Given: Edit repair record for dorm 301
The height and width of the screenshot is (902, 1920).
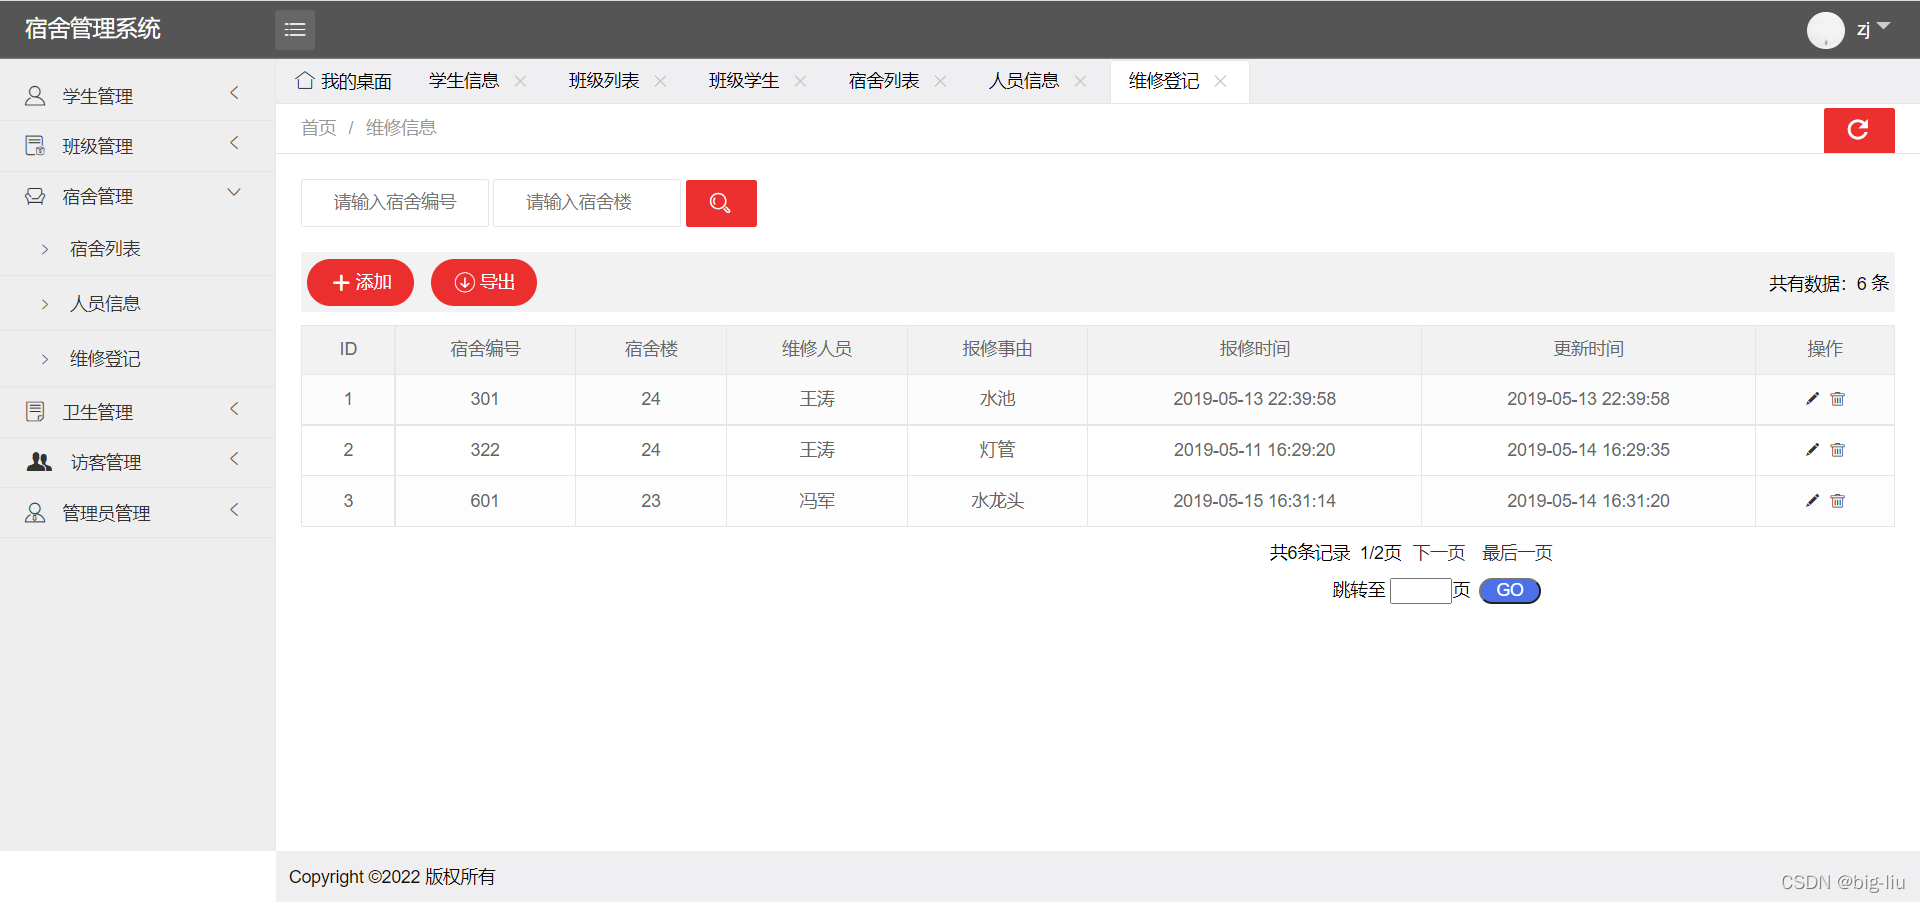Looking at the screenshot, I should [x=1812, y=399].
